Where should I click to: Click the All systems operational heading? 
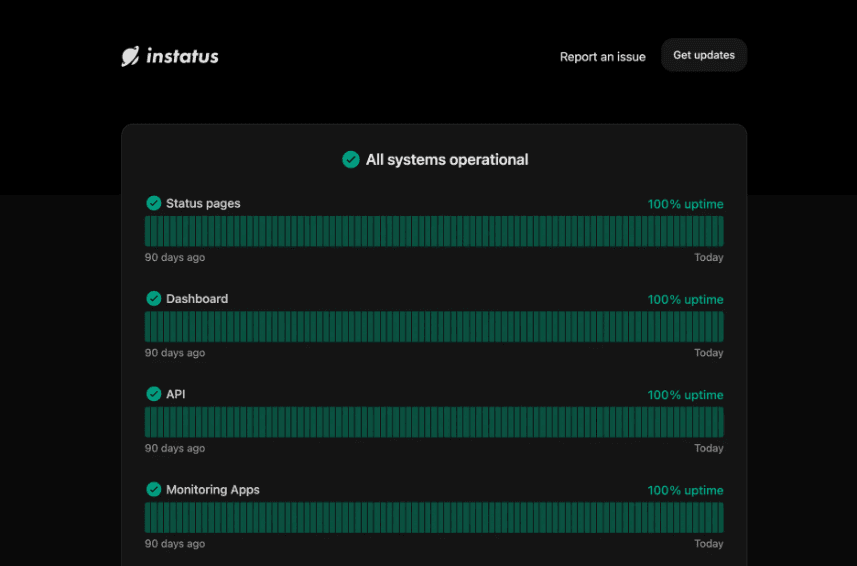(x=447, y=160)
